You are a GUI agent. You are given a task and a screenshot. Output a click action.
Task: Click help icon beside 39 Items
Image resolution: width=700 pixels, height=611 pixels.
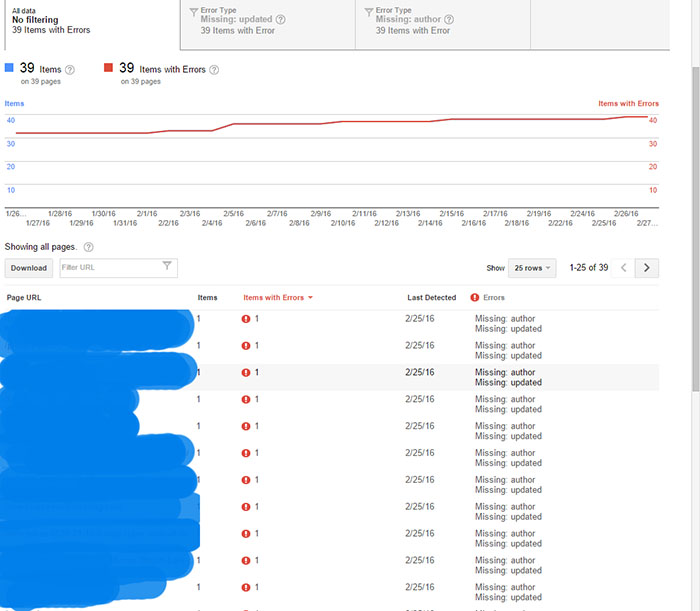(70, 70)
